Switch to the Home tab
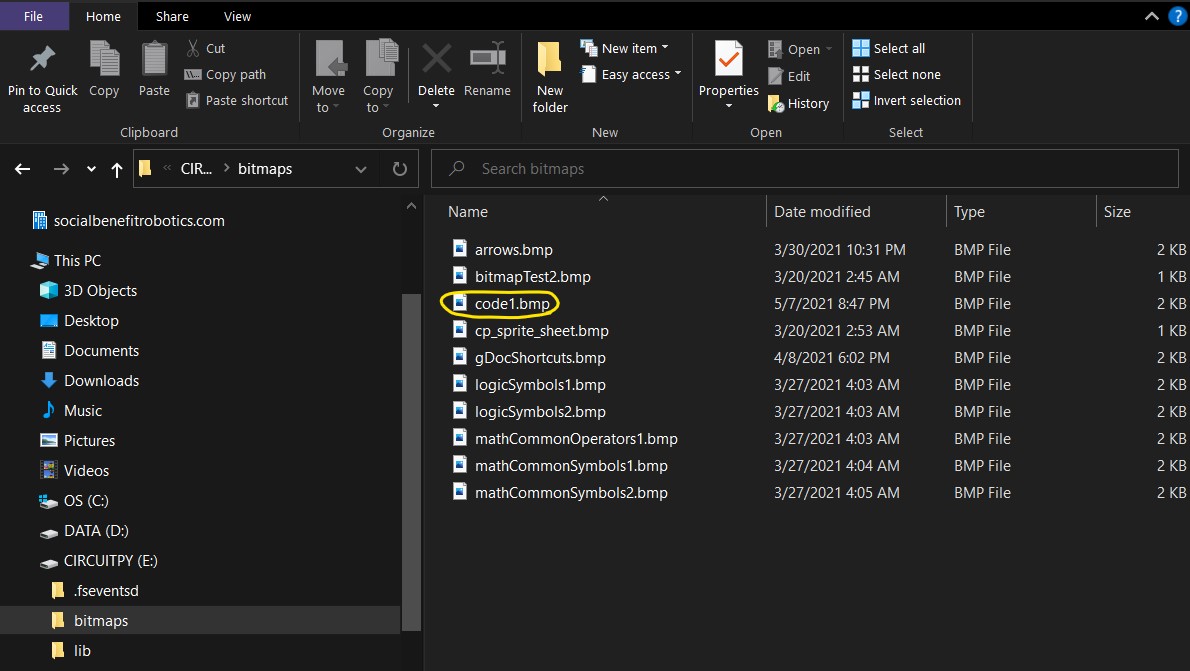The height and width of the screenshot is (671, 1190). tap(103, 16)
